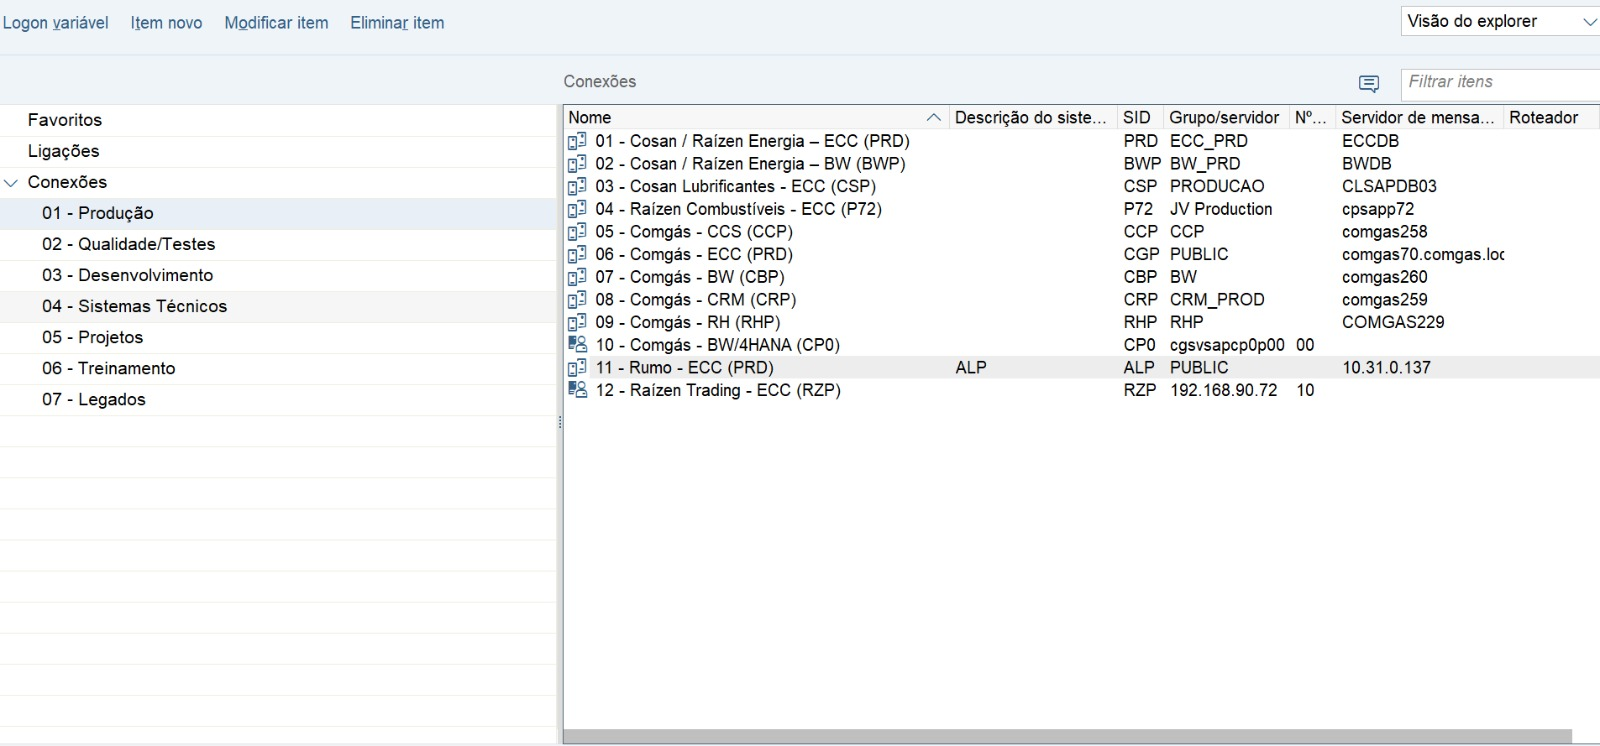The width and height of the screenshot is (1600, 746).
Task: Collapse the Conexões tree node
Action: coord(12,183)
